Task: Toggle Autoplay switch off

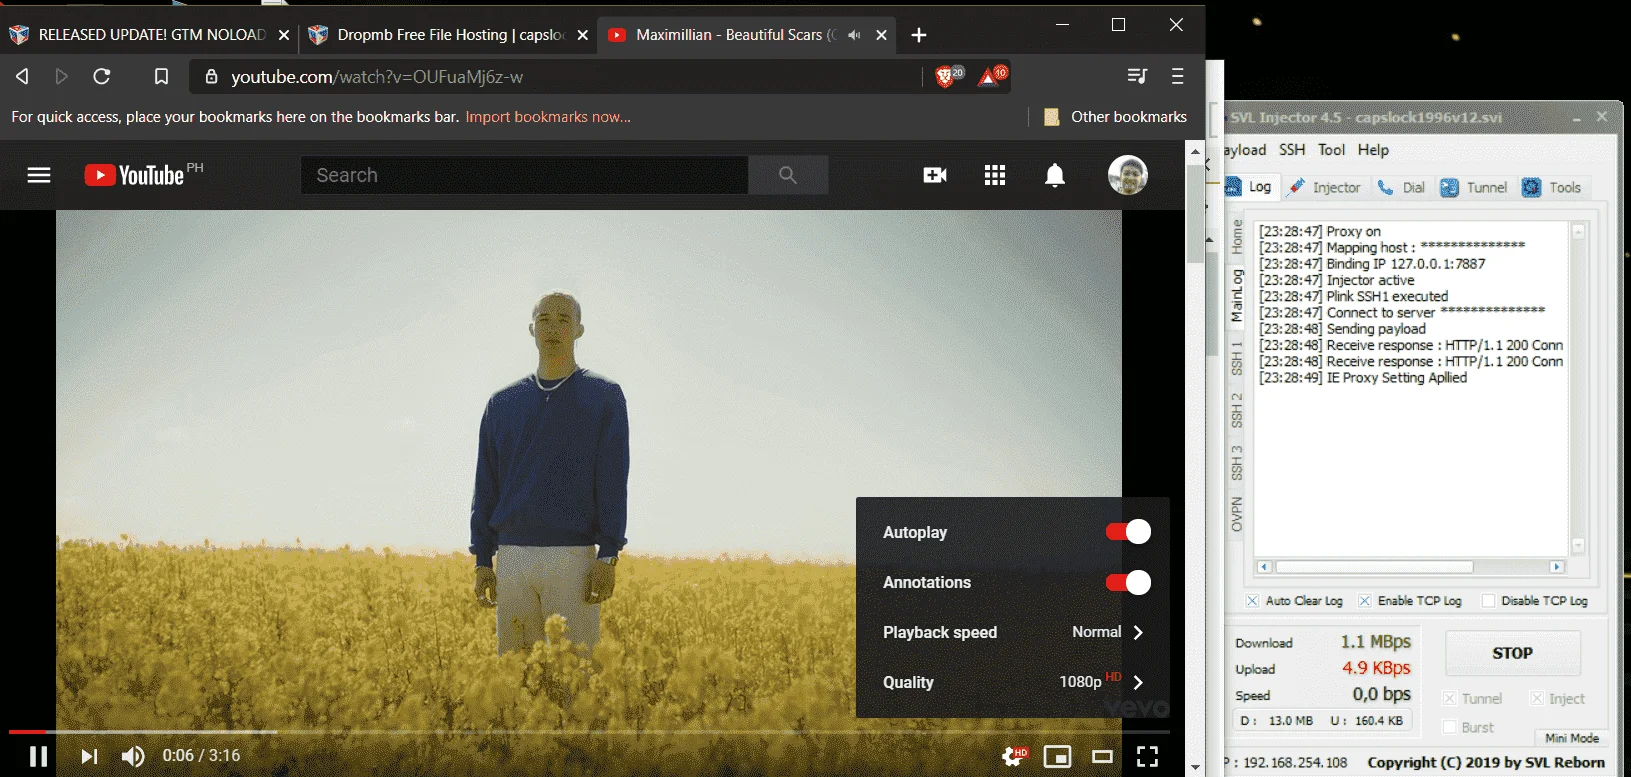Action: pos(1128,532)
